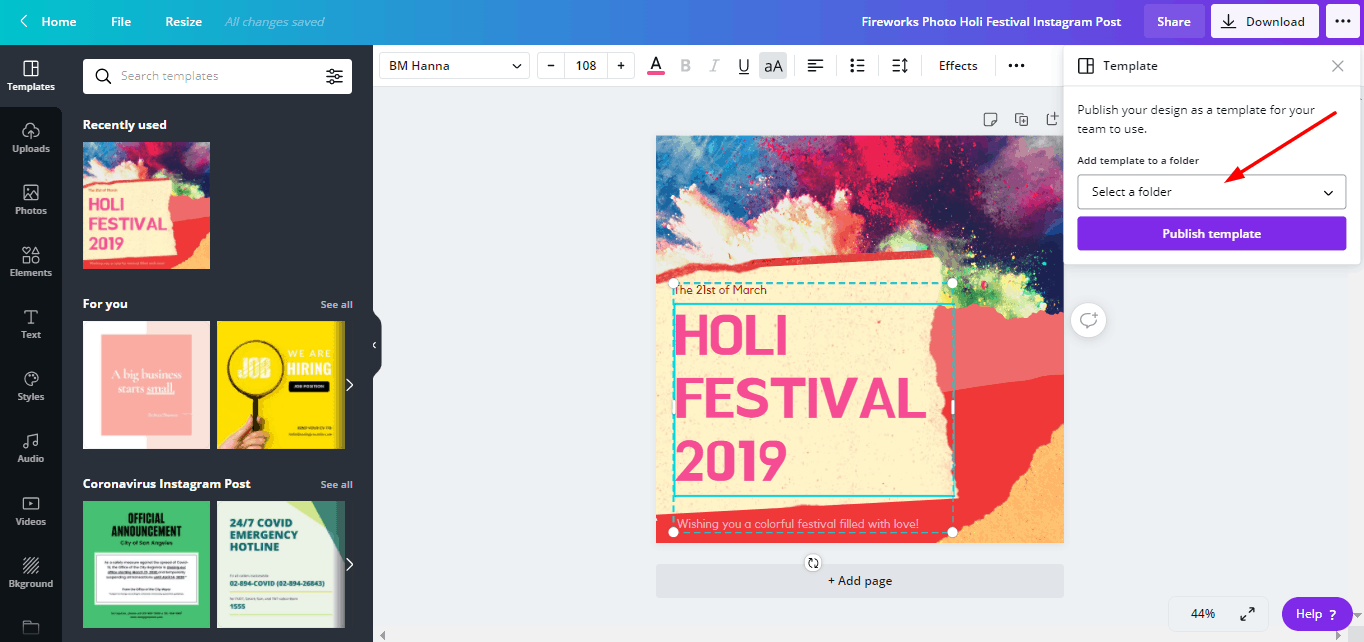Open the Styles sidebar panel

coord(31,386)
